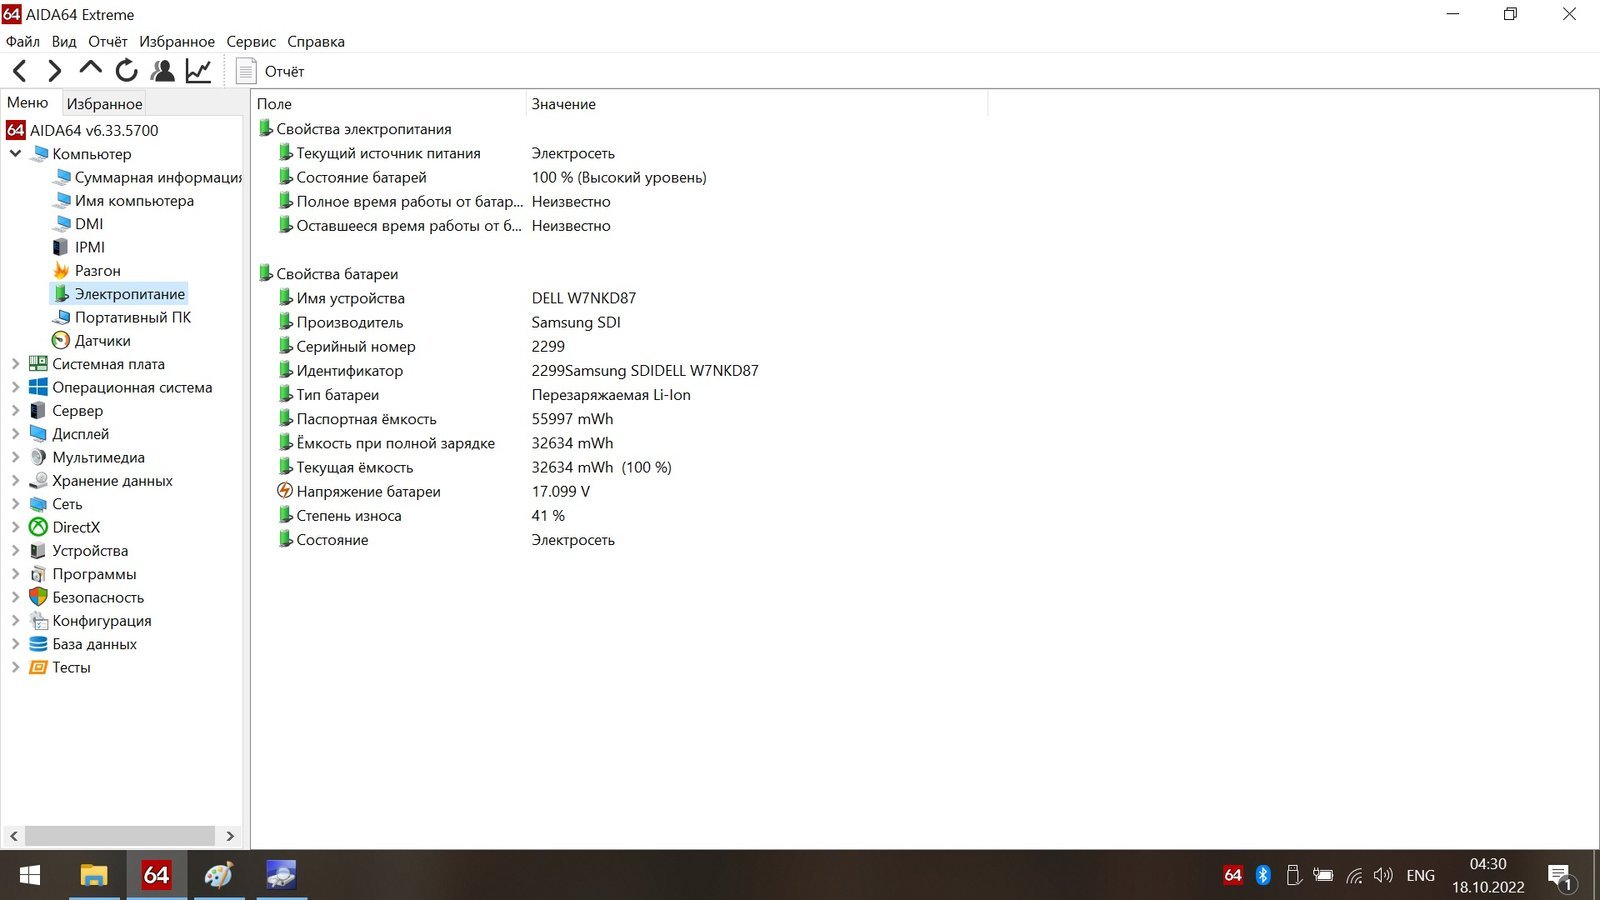The image size is (1600, 900).
Task: Open the Отчёт menu in menu bar
Action: click(108, 41)
